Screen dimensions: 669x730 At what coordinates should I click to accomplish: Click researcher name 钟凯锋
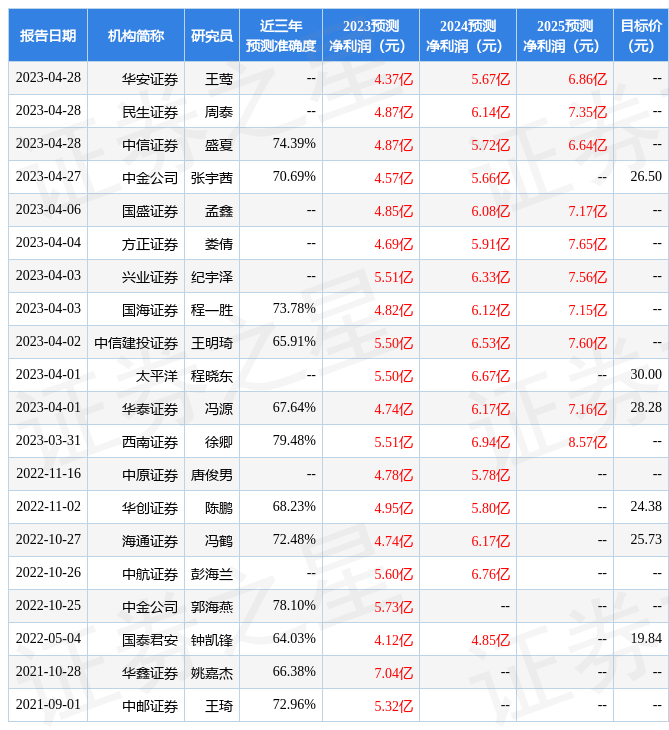(212, 640)
